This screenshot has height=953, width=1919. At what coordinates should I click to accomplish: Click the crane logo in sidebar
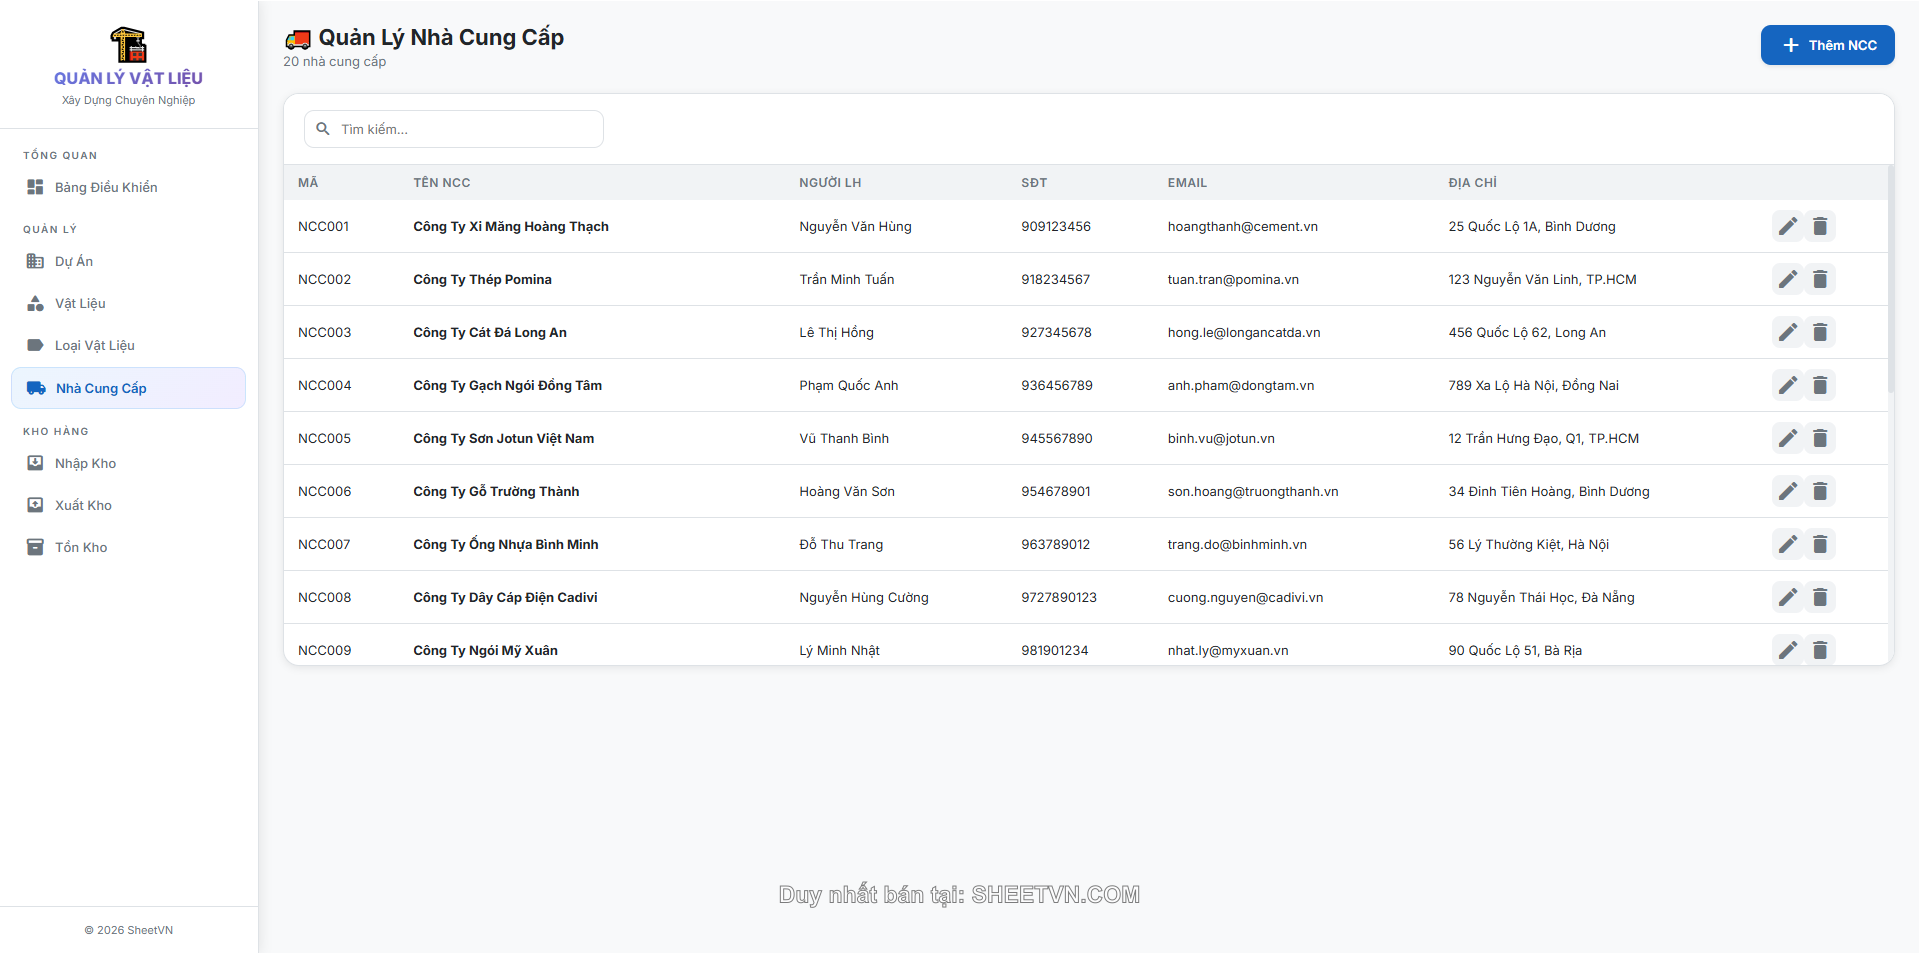point(128,45)
